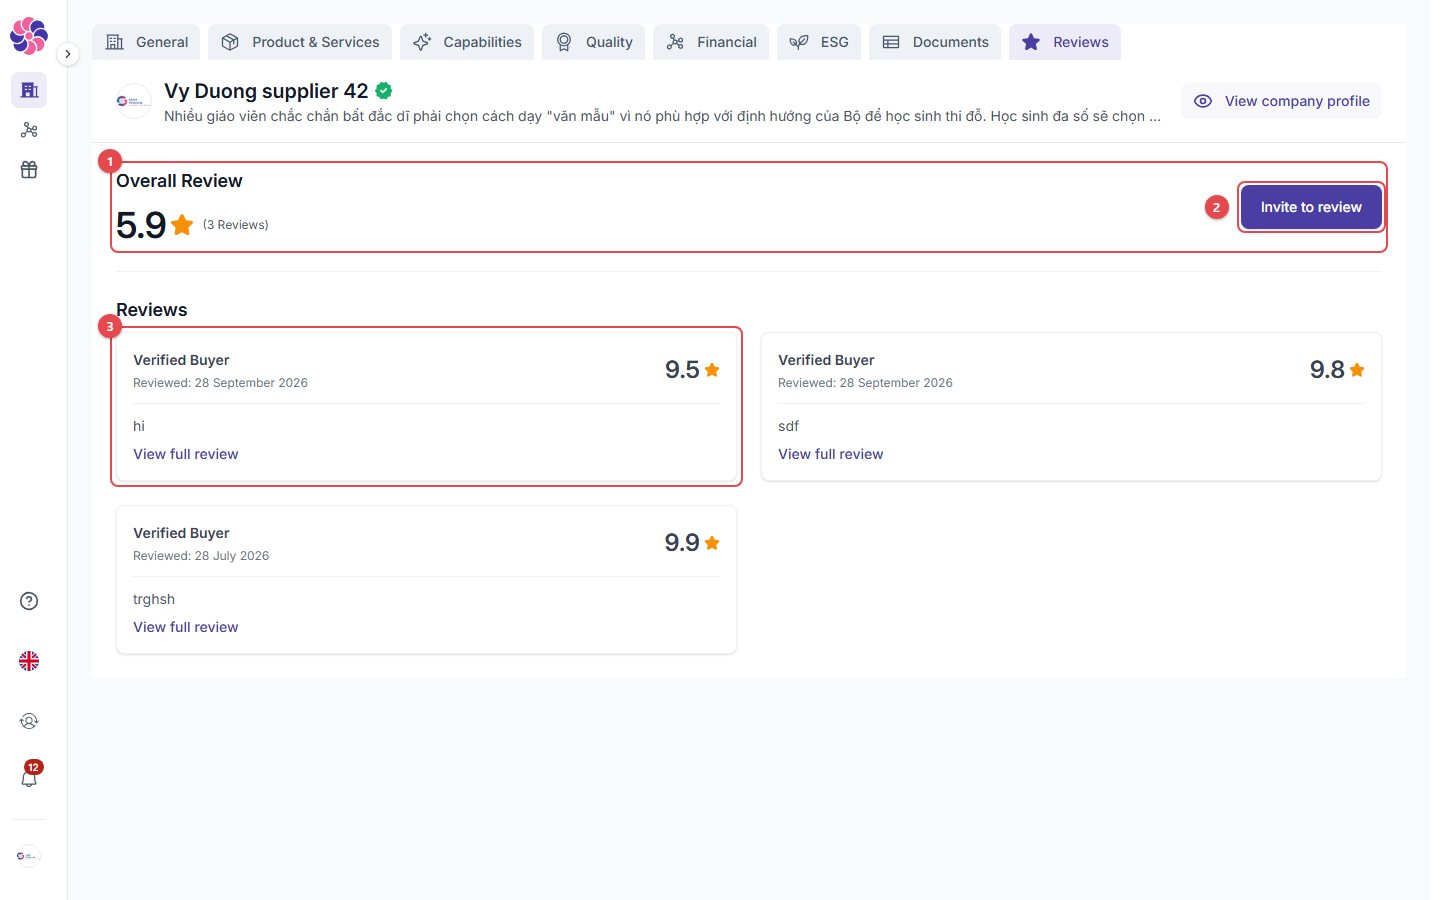Switch to the ESG tab
Screen dimensions: 1440x900
(x=819, y=42)
